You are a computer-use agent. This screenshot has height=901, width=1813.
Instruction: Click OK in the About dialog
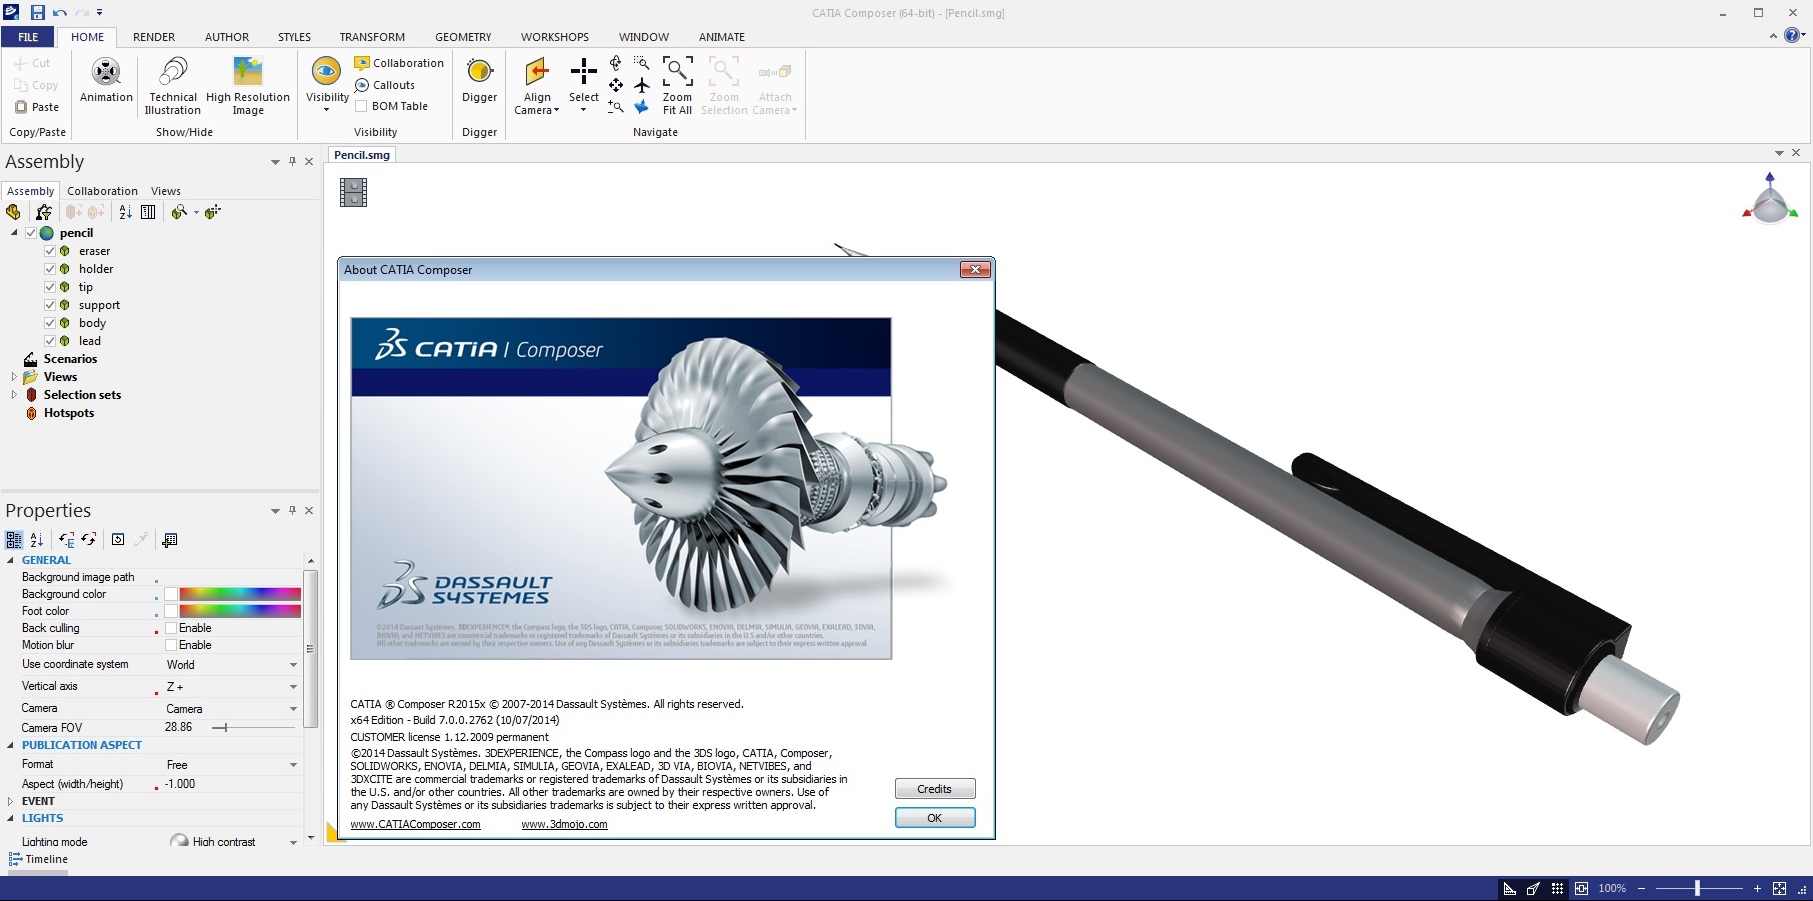coord(935,818)
